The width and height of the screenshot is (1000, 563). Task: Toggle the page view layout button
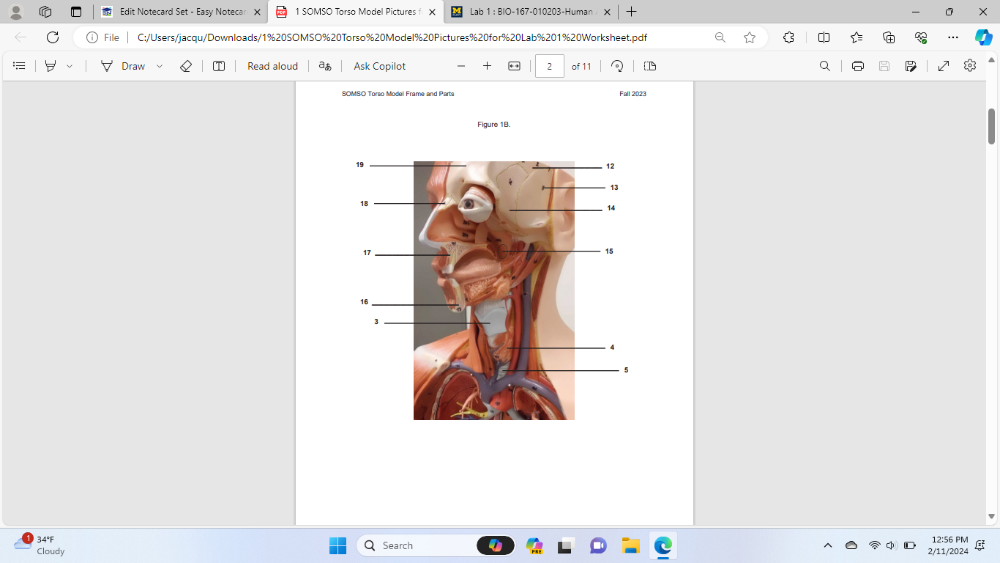tap(650, 66)
